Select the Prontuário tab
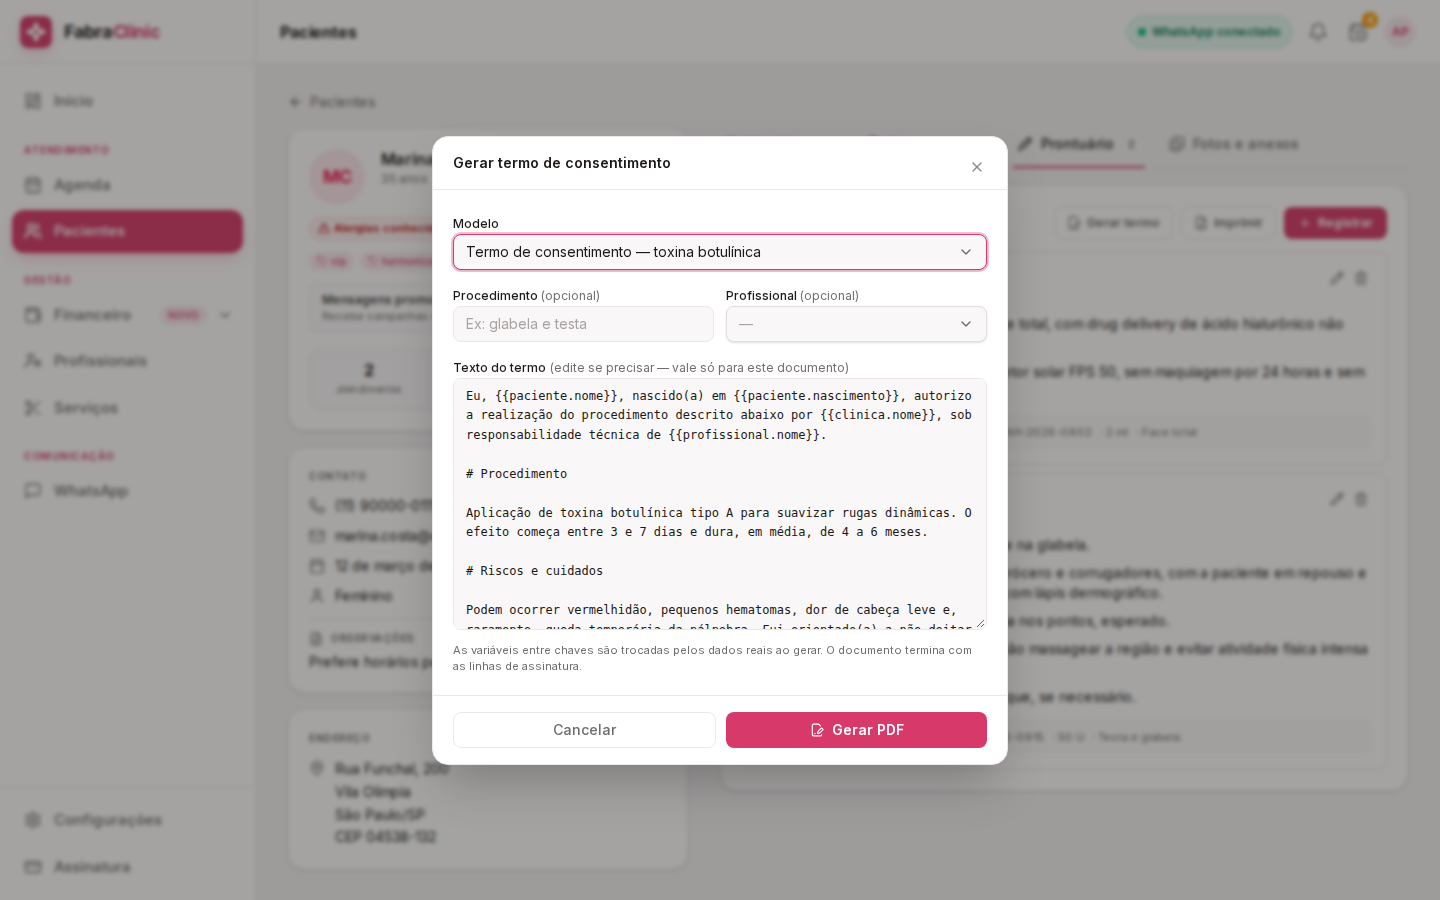 click(x=1078, y=144)
